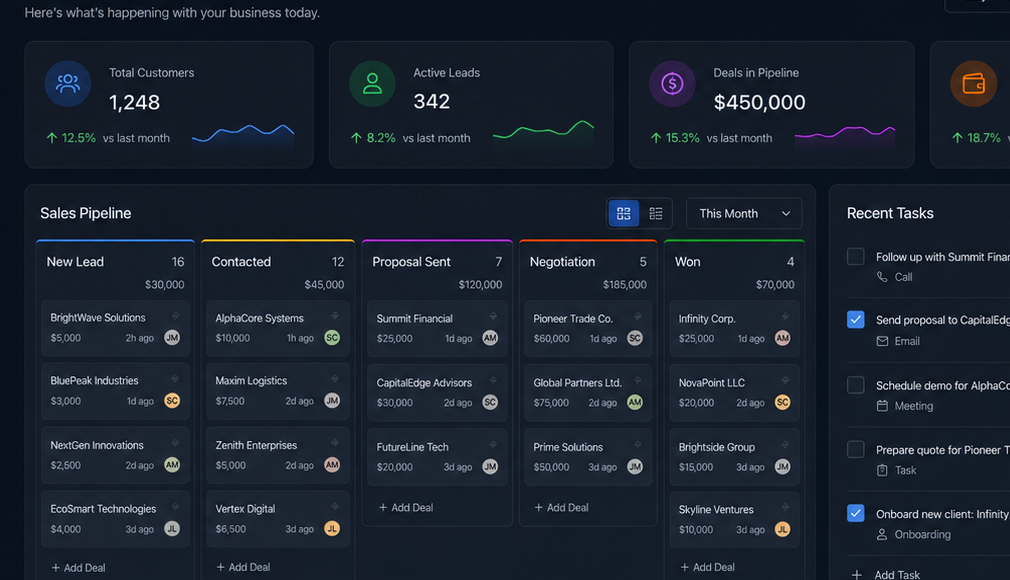This screenshot has height=580, width=1010.
Task: Click the Infinity Corp. move icon
Action: click(785, 316)
